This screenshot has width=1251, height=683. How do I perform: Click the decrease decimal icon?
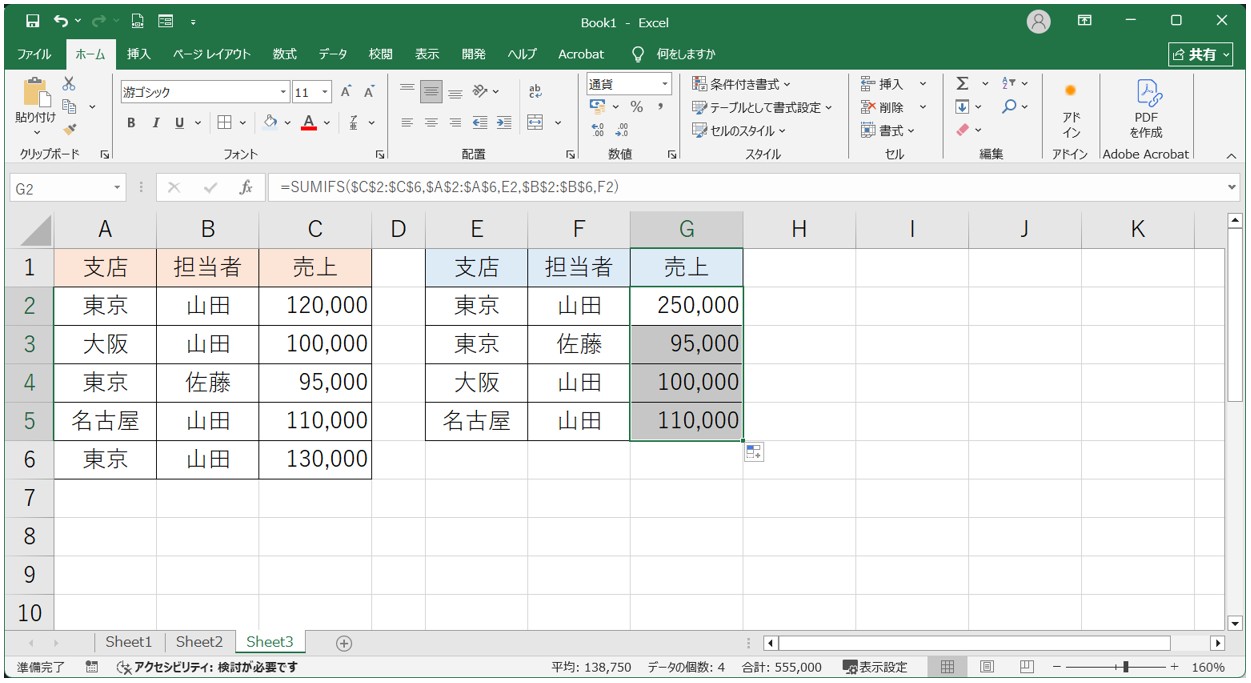point(621,130)
